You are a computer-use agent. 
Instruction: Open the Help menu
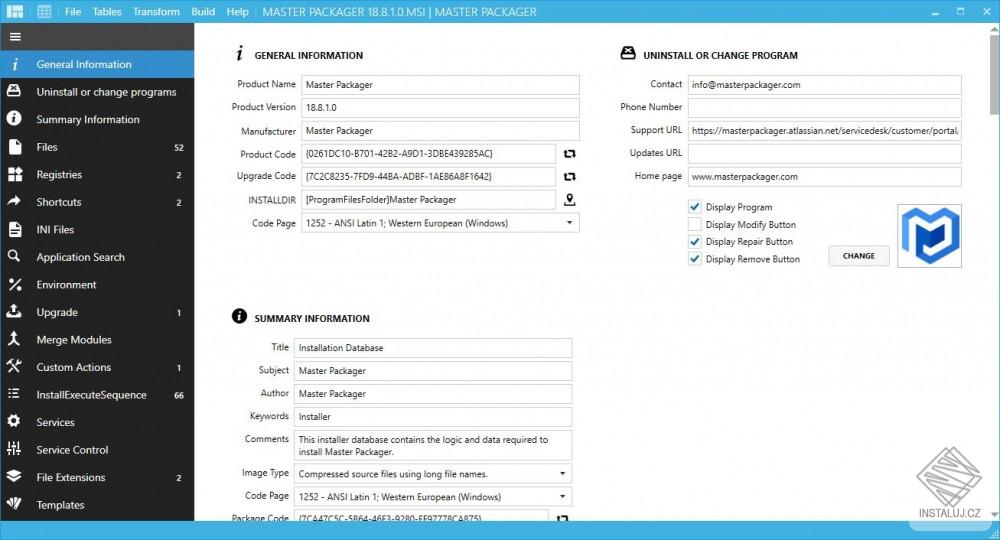point(237,11)
